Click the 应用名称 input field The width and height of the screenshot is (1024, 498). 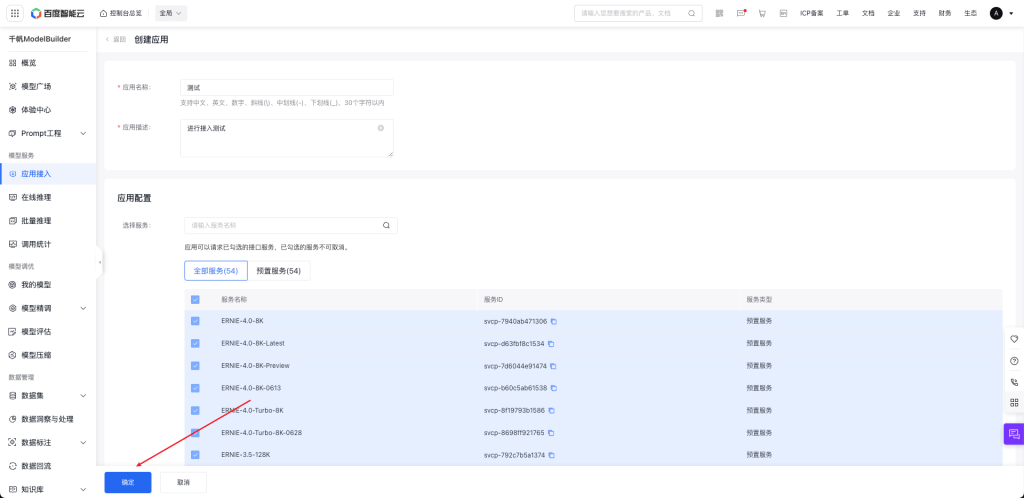[286, 88]
